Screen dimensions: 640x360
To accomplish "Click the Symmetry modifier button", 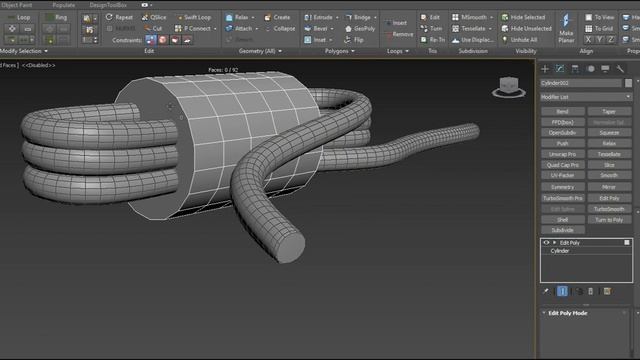I will [x=562, y=187].
